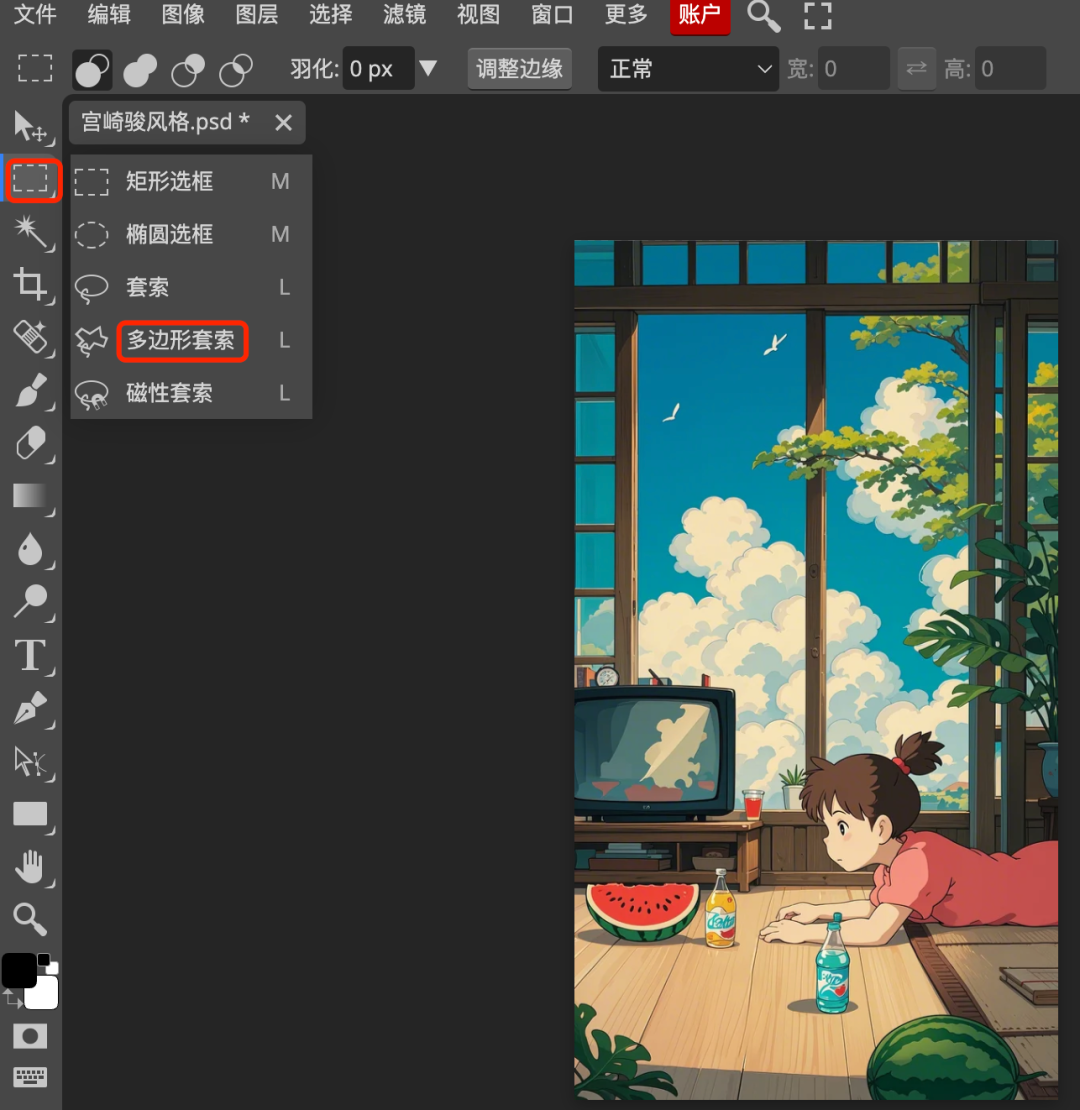Enable the subtract from selection mode
The height and width of the screenshot is (1110, 1080).
[x=188, y=69]
